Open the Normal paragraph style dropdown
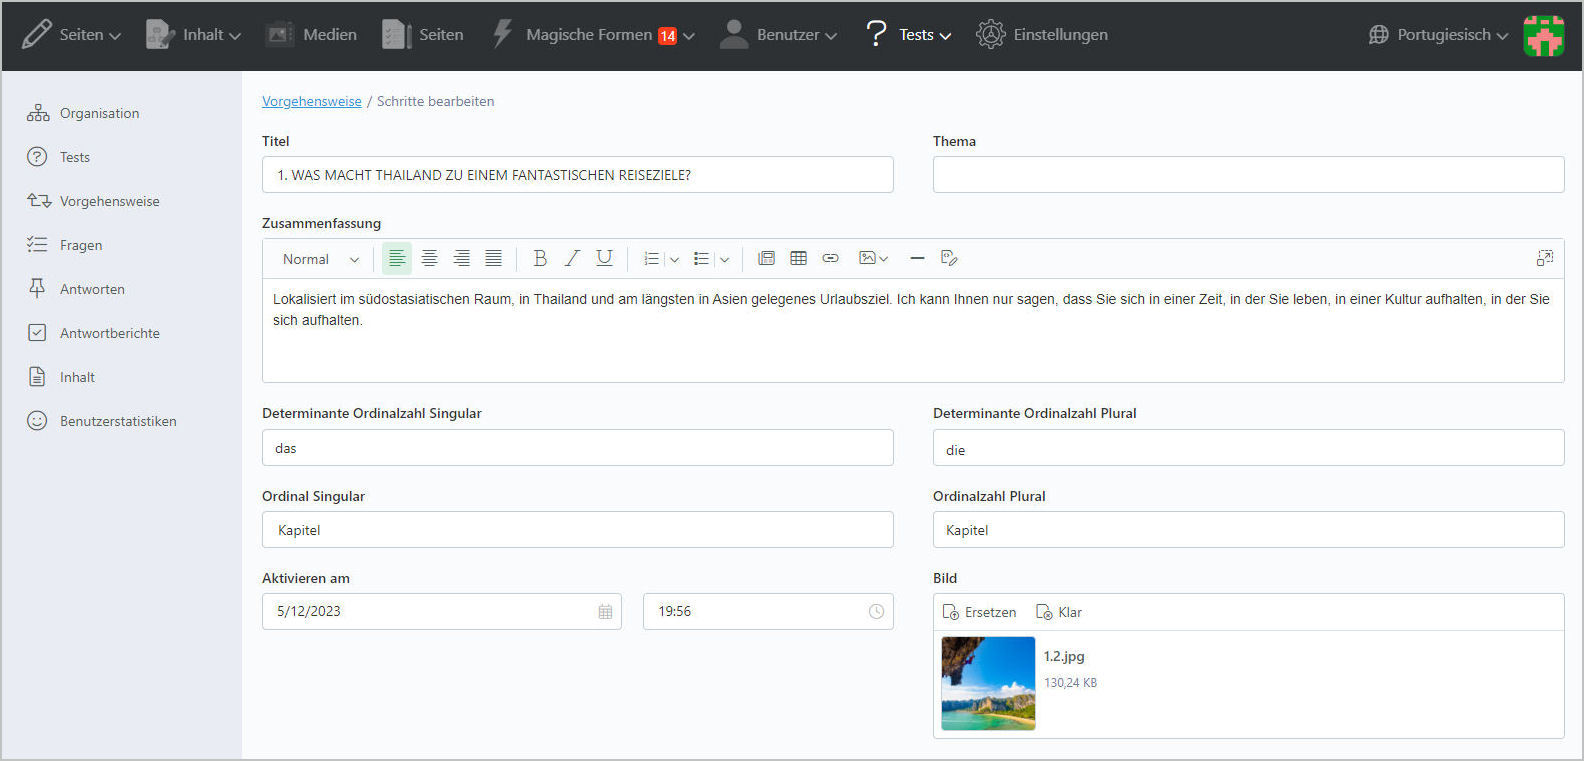Viewport: 1584px width, 761px height. [x=320, y=259]
